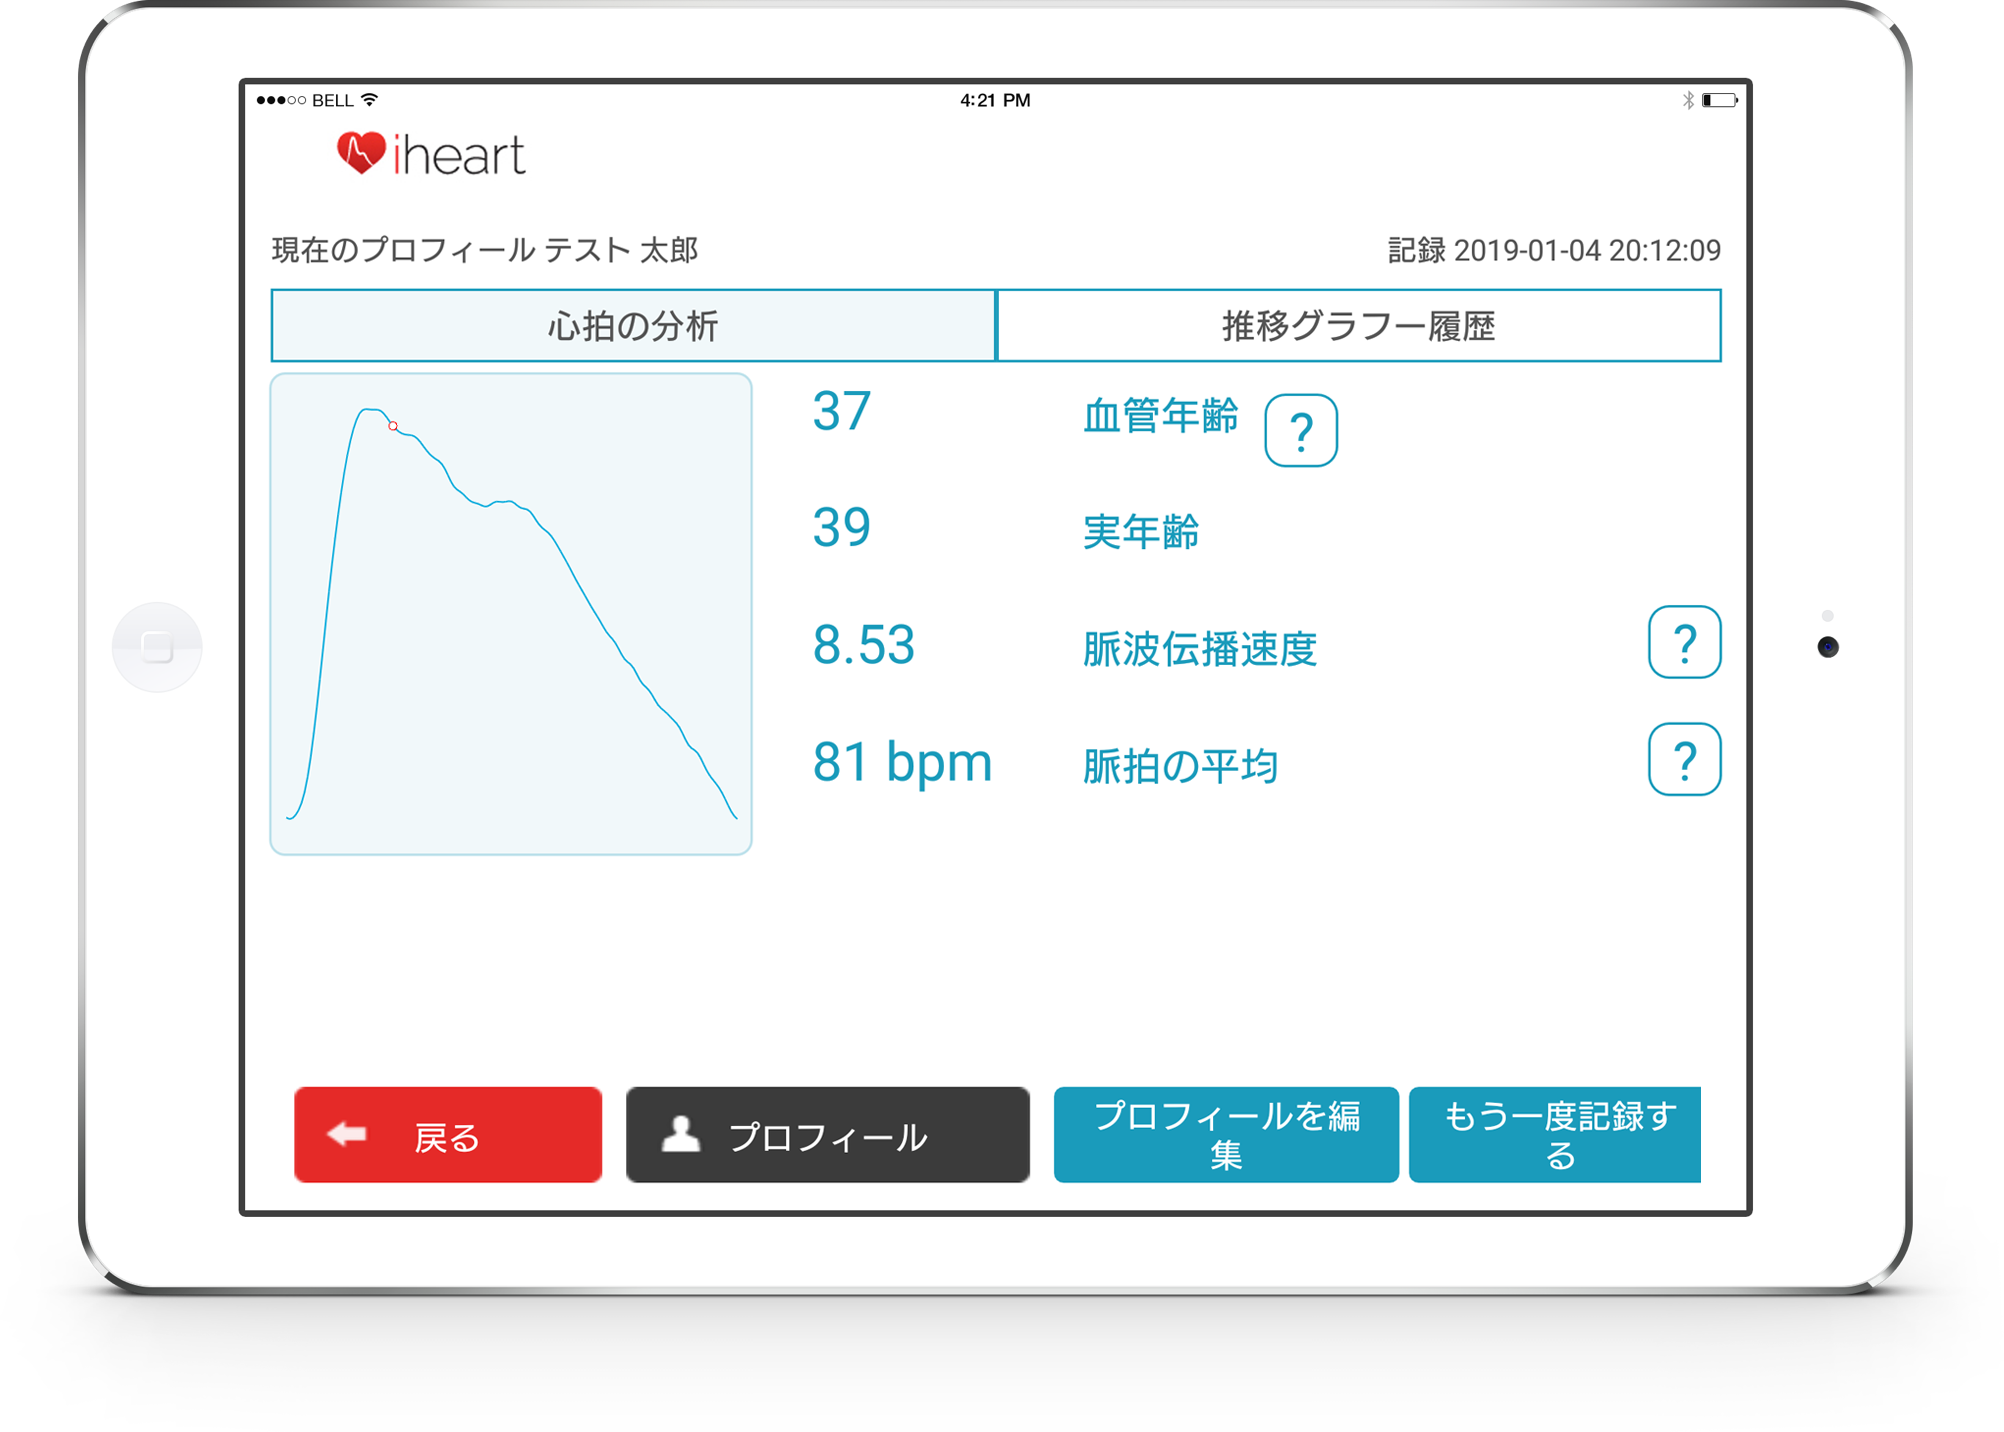This screenshot has width=2004, height=1432.
Task: Tap the white back arrow icon
Action: coord(347,1134)
